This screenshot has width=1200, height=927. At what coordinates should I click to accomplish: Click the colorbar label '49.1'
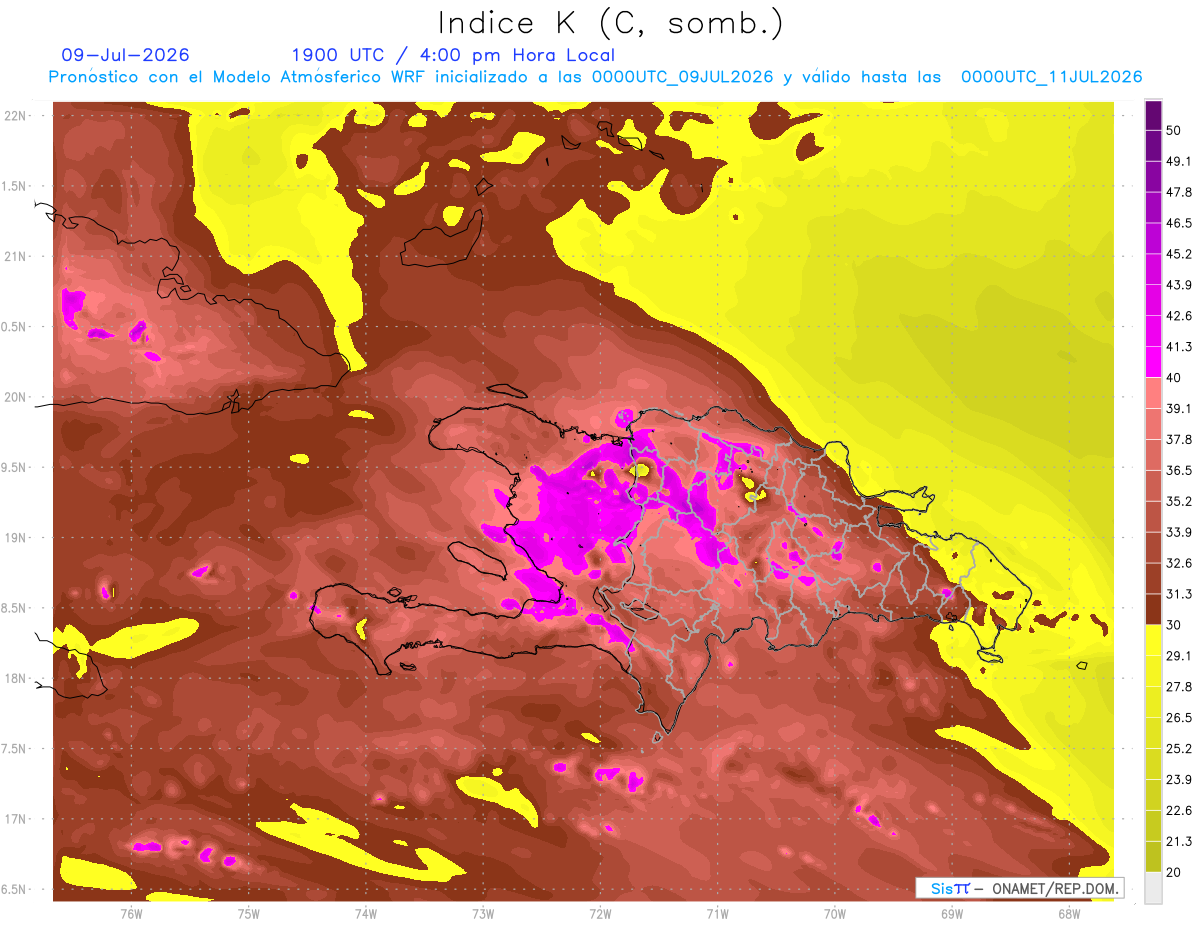1180,162
